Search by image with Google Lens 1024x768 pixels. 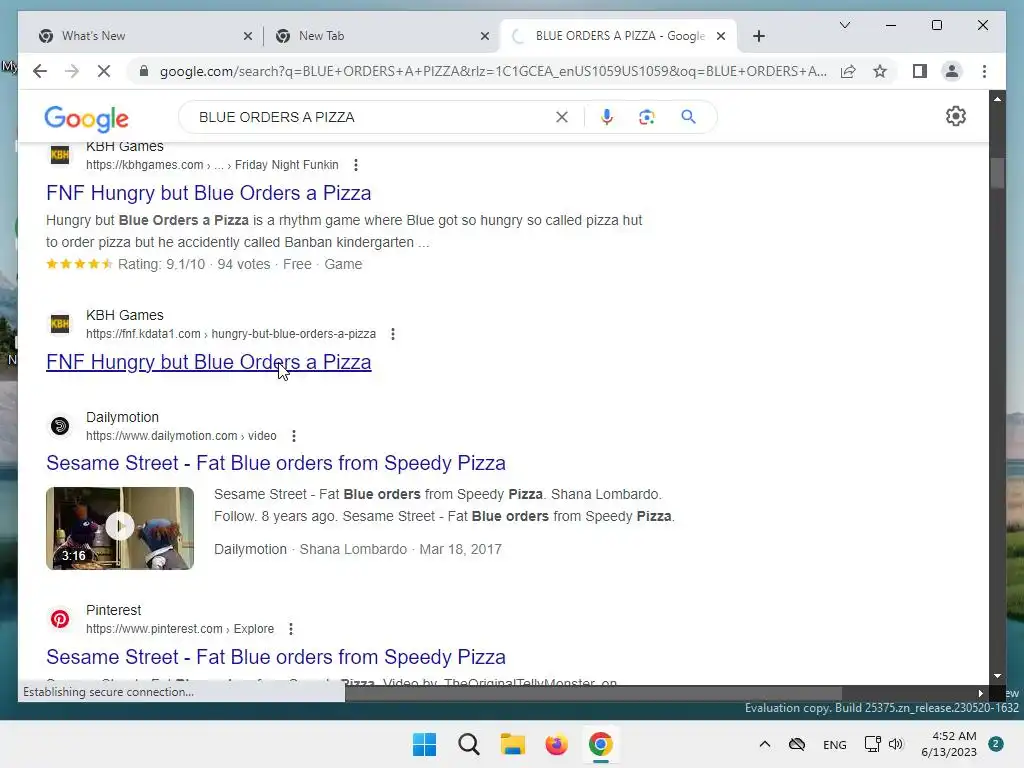pyautogui.click(x=647, y=117)
